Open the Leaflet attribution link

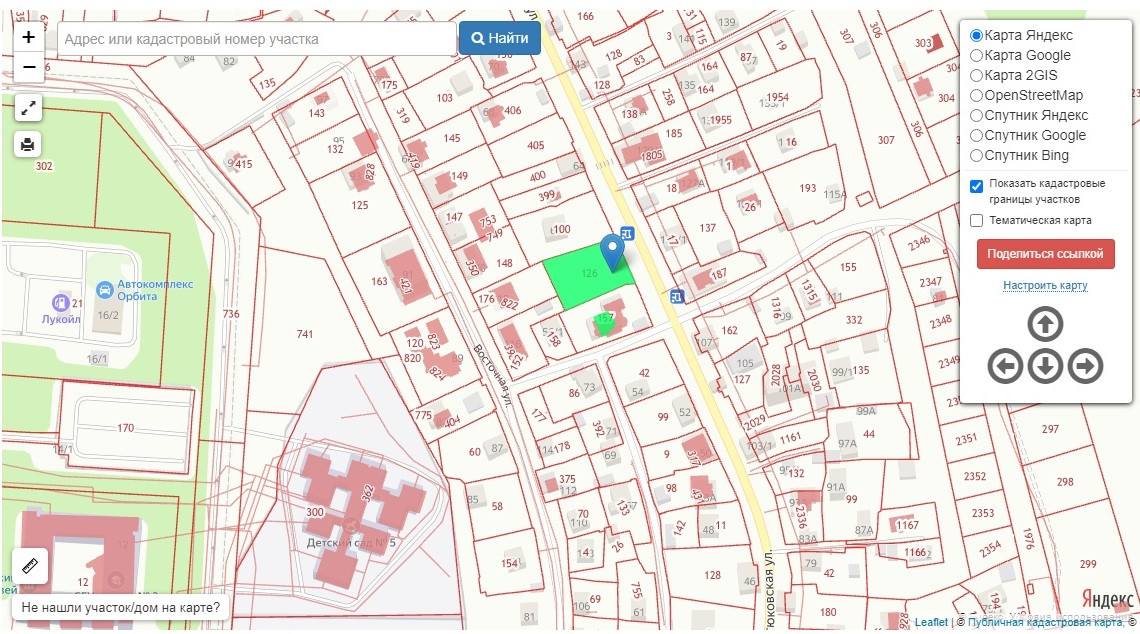click(x=931, y=622)
